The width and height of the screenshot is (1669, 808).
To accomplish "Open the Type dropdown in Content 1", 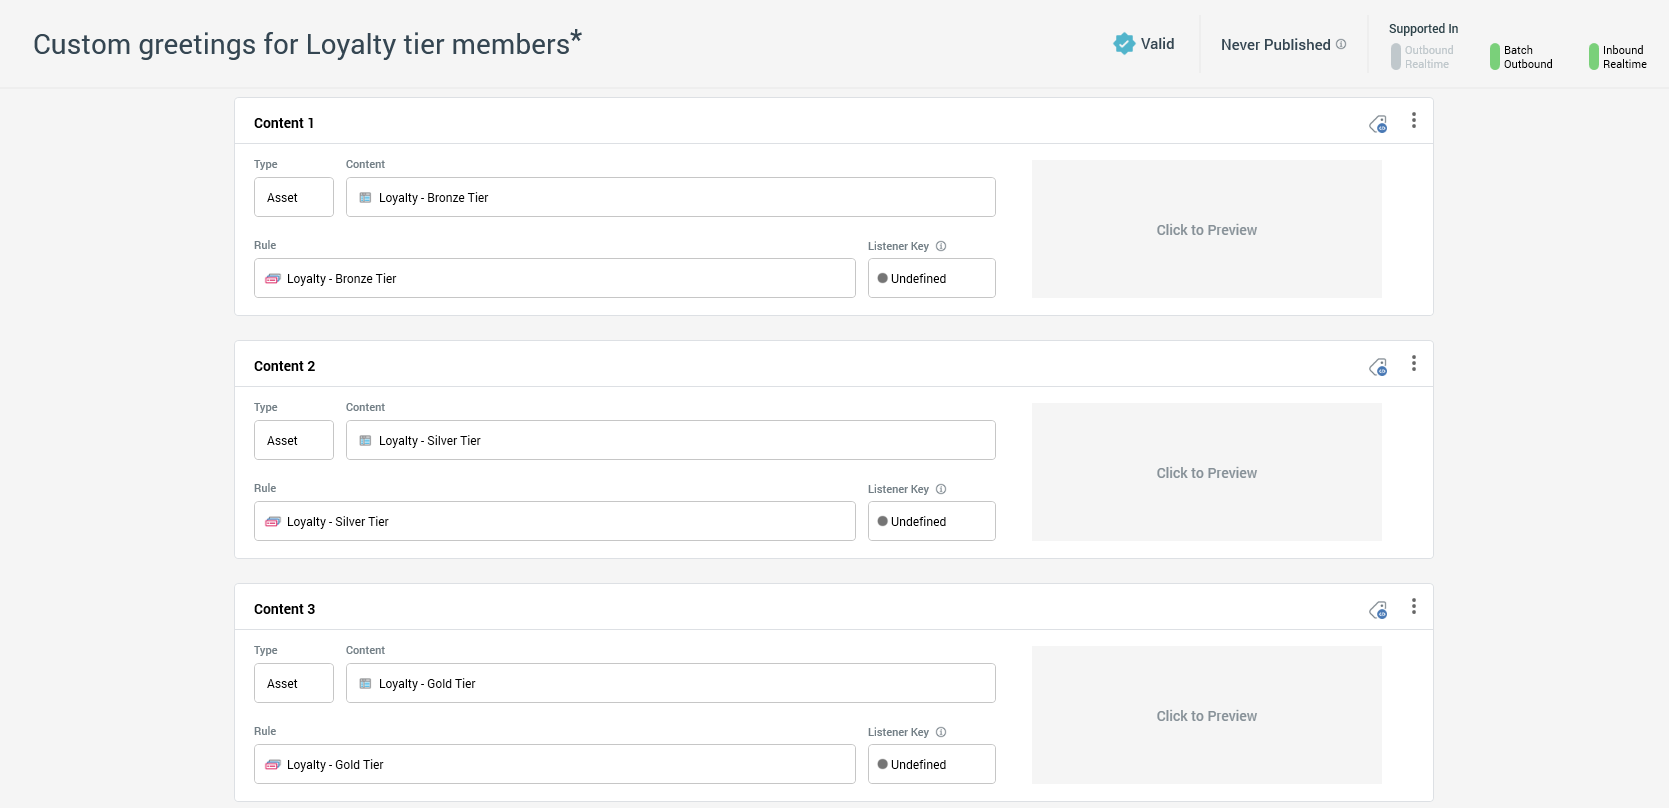I will (293, 198).
